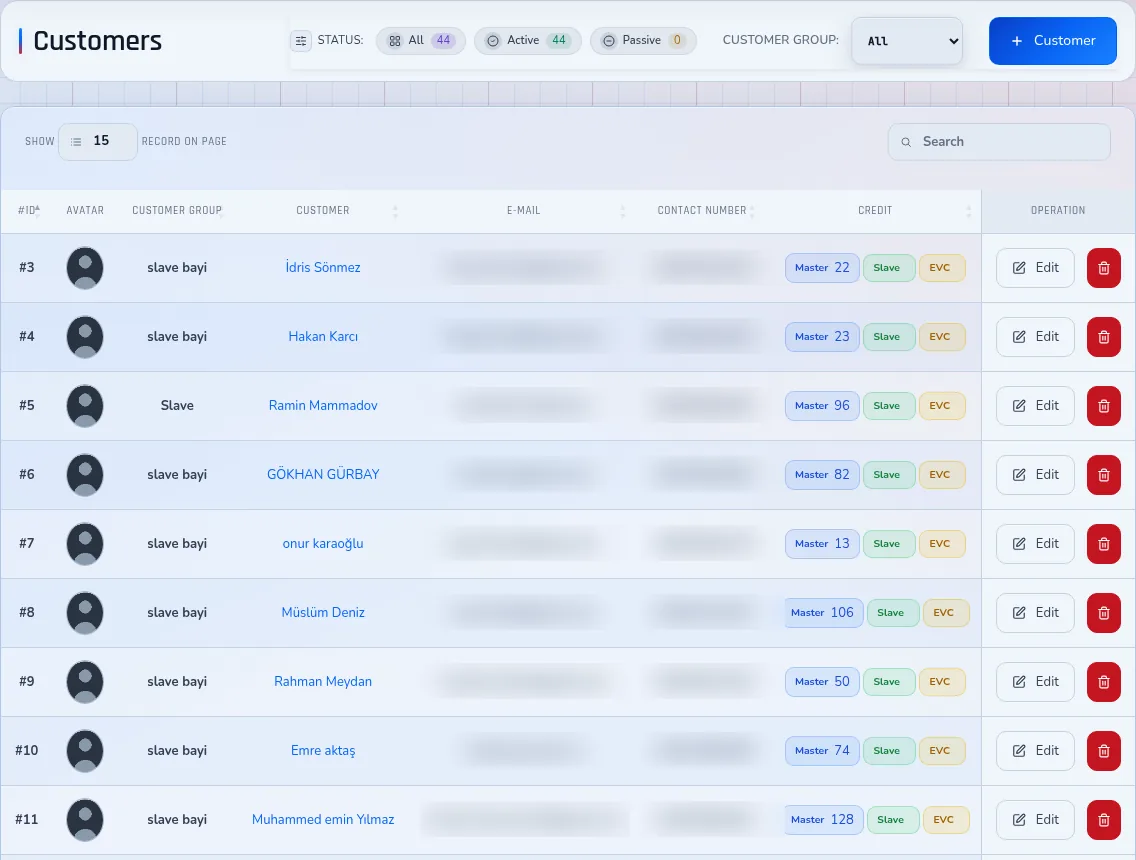This screenshot has height=860, width=1136.
Task: Click the list icon in records-per-page box
Action: pyautogui.click(x=75, y=141)
